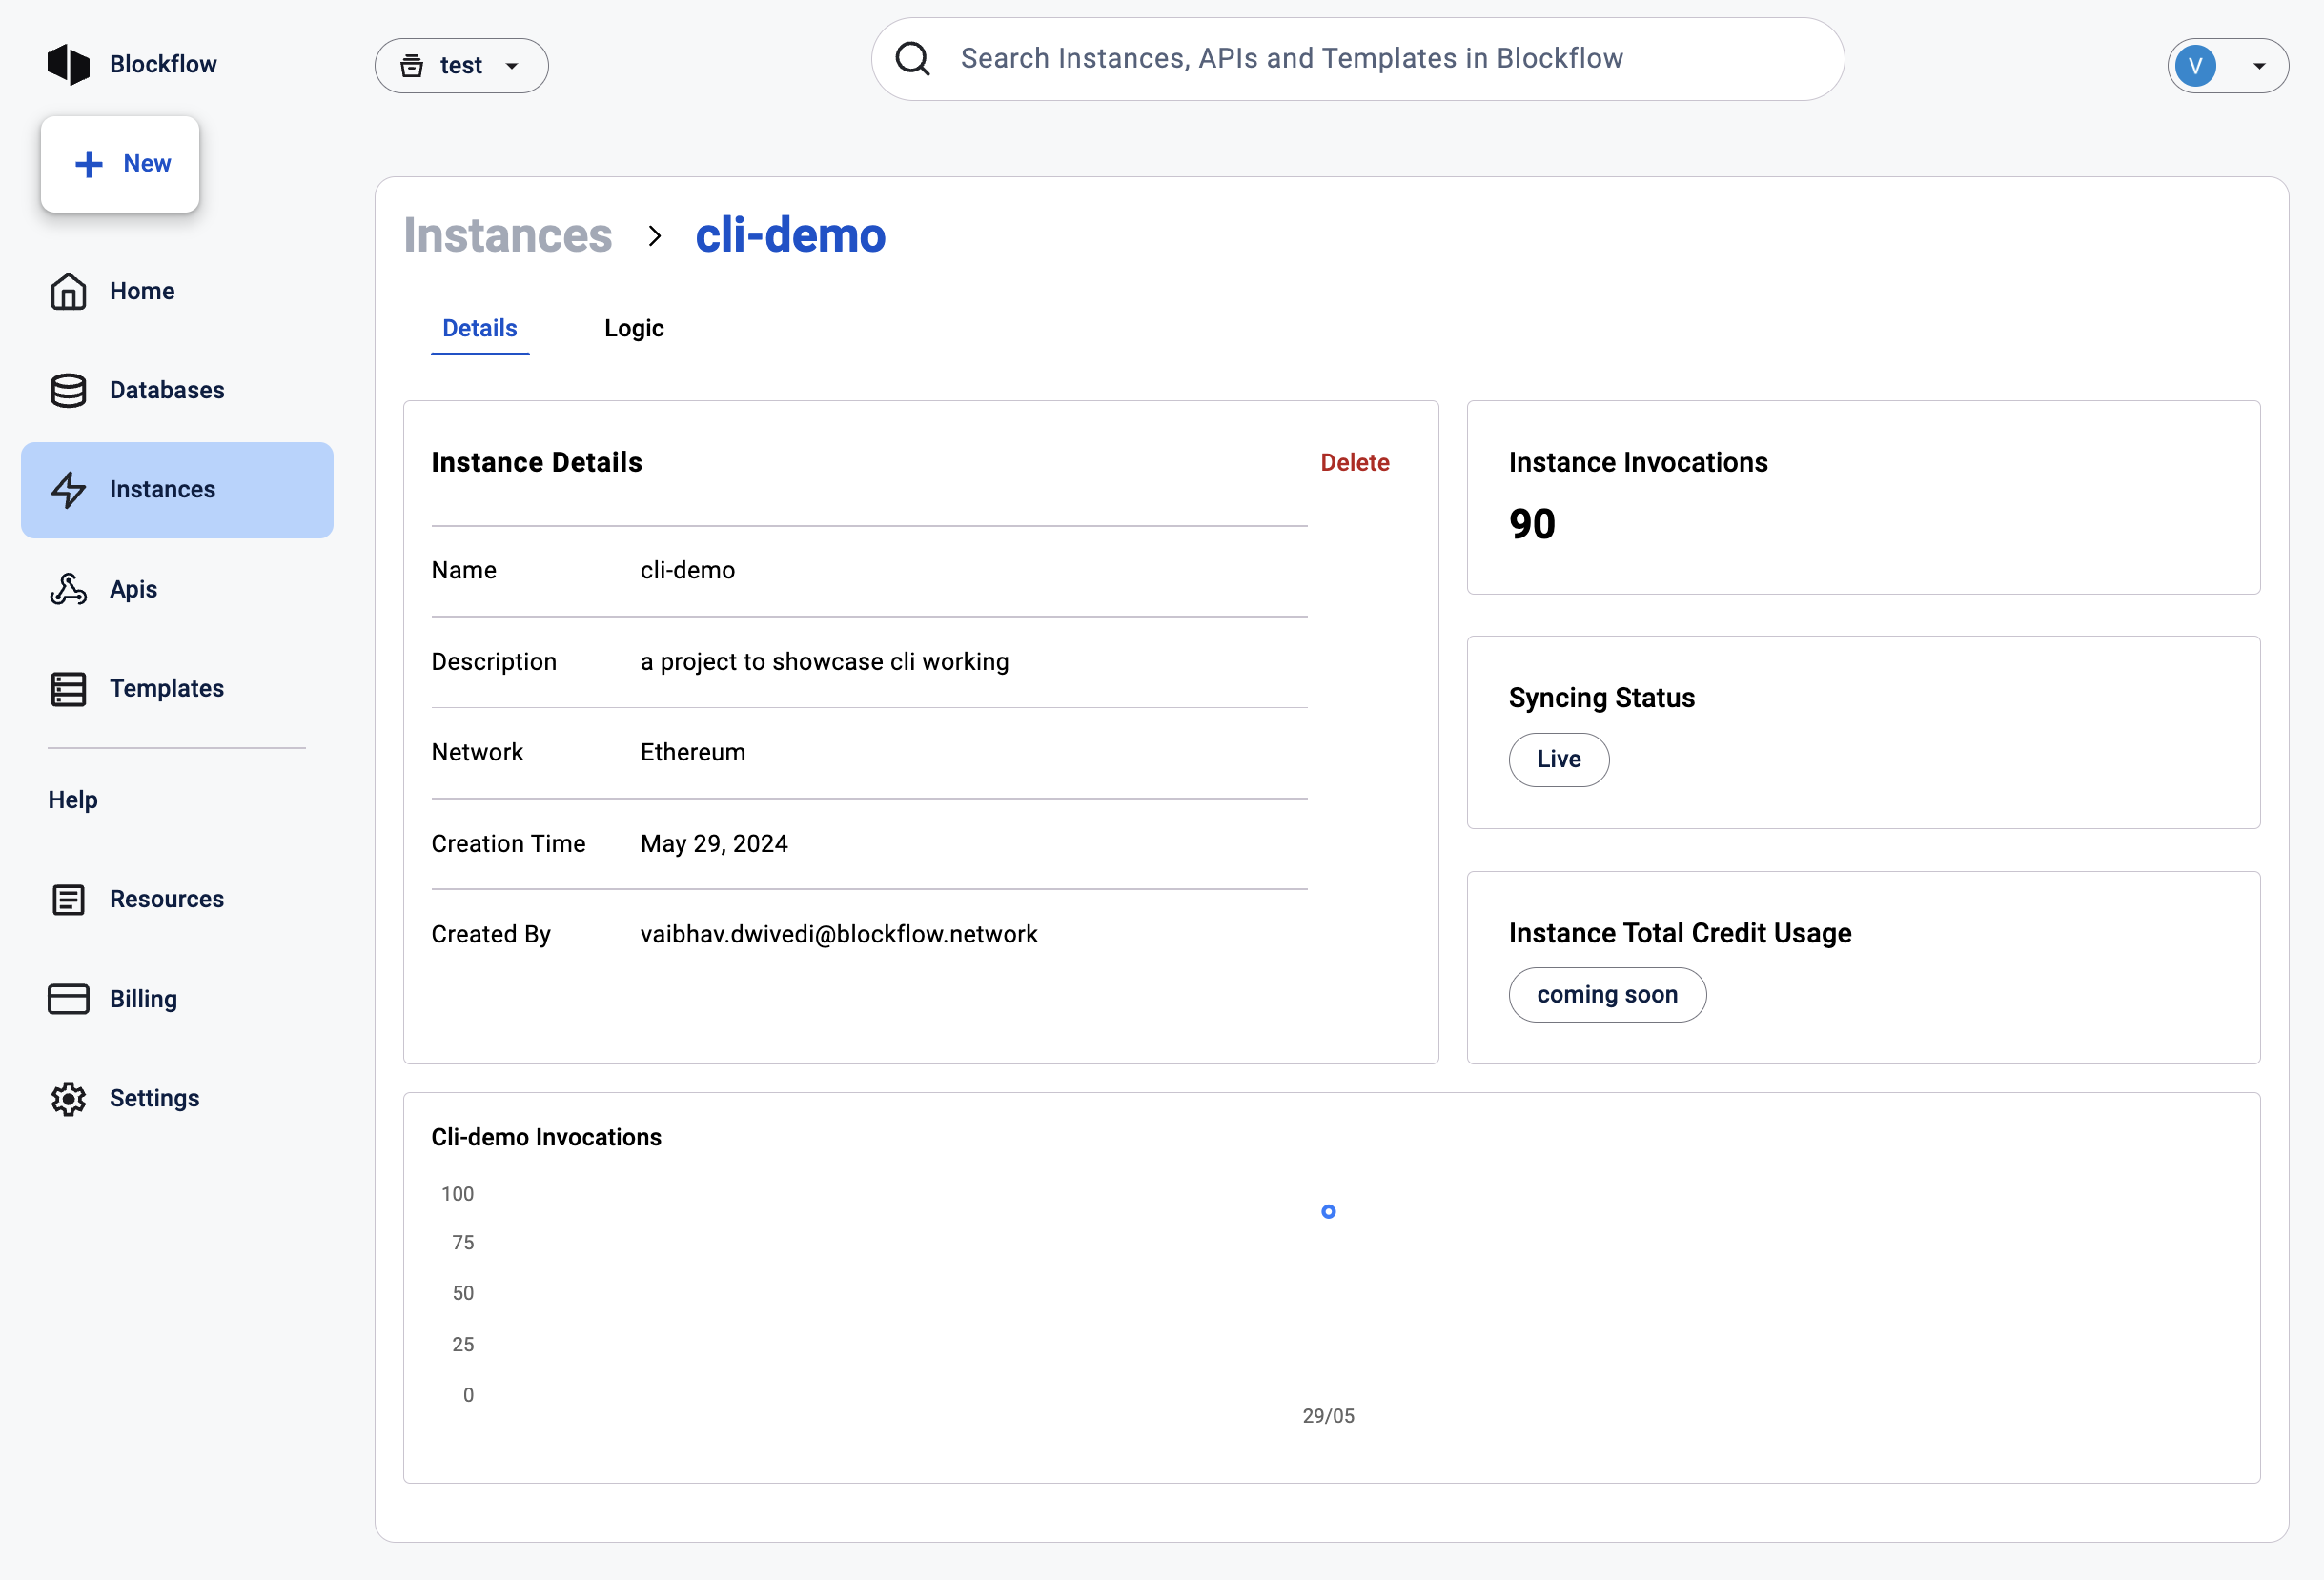The width and height of the screenshot is (2324, 1580).
Task: Expand the test project dropdown
Action: click(x=461, y=66)
